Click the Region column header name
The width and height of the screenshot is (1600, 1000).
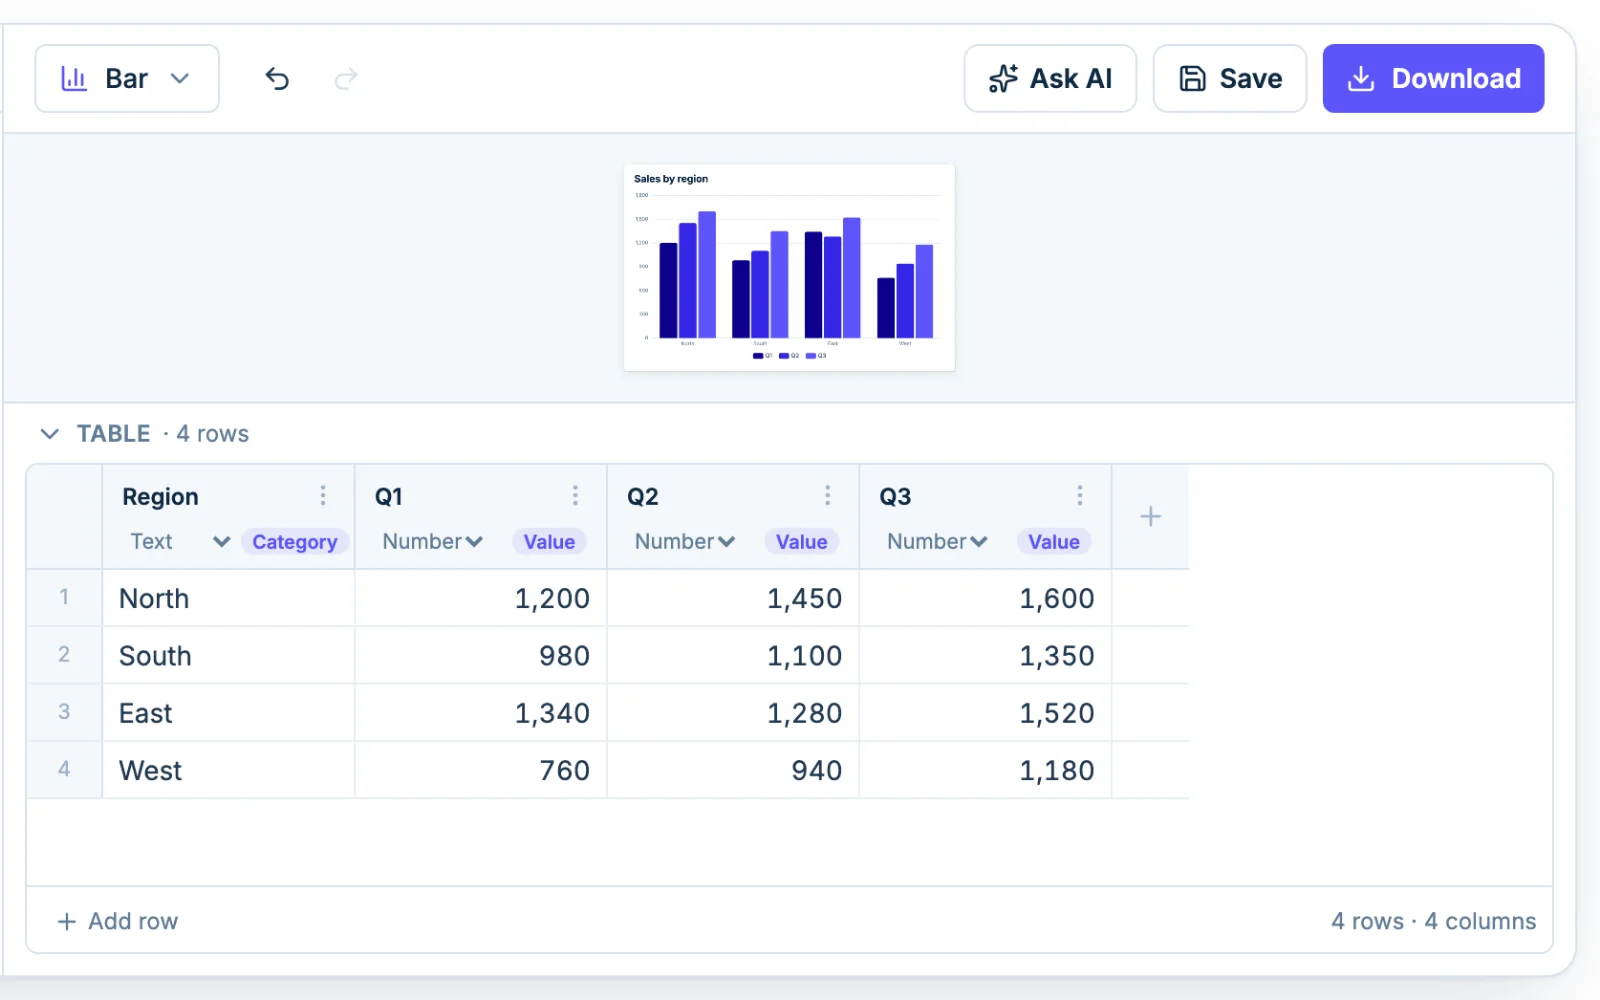pyautogui.click(x=160, y=497)
